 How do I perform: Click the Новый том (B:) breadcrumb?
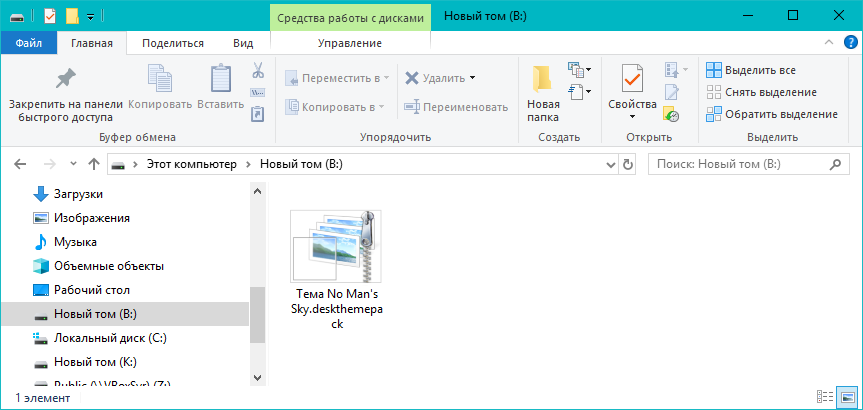[x=301, y=164]
